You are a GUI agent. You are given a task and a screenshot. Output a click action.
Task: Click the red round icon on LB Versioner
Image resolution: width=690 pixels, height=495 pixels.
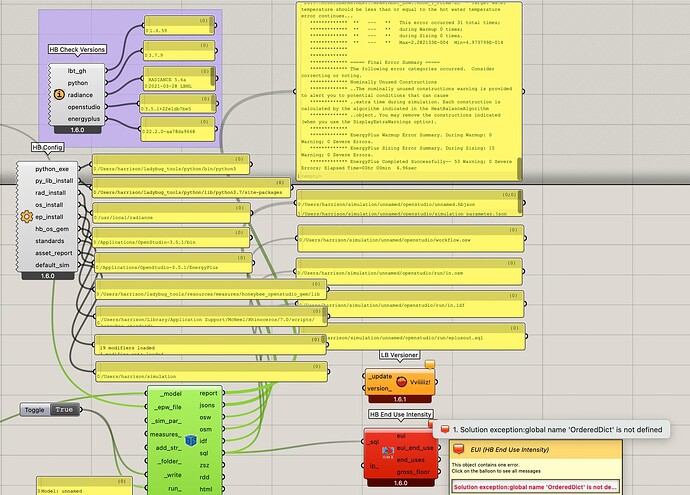tap(401, 382)
